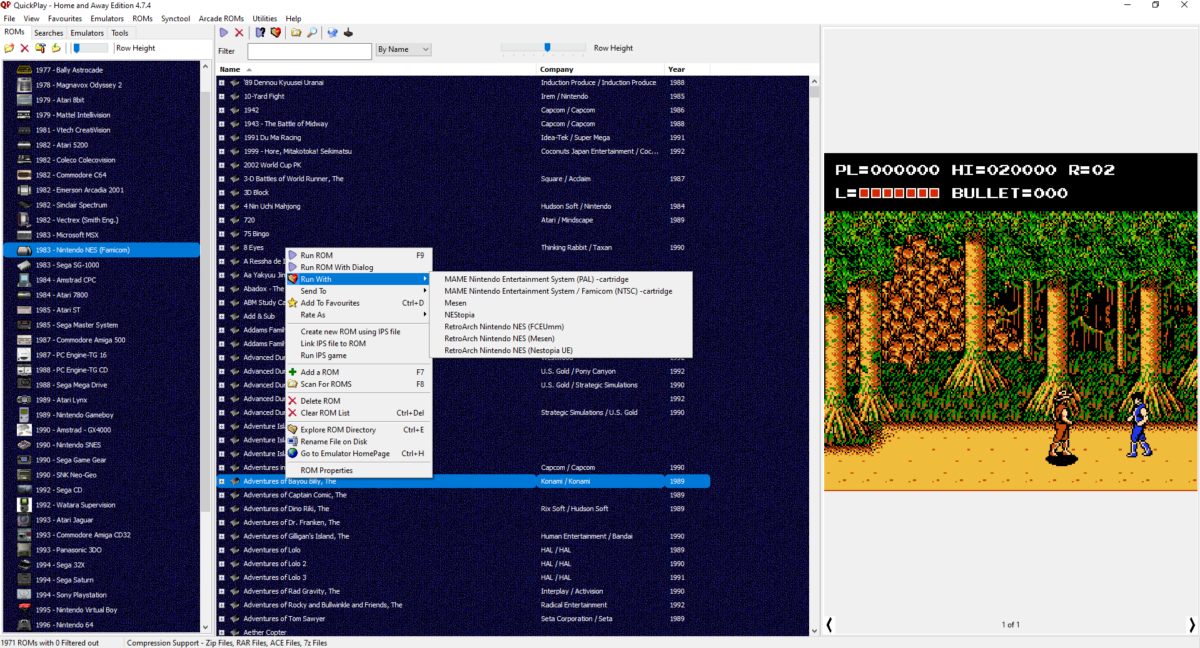
Task: Click the game screenshot thumbnail
Action: click(1010, 322)
